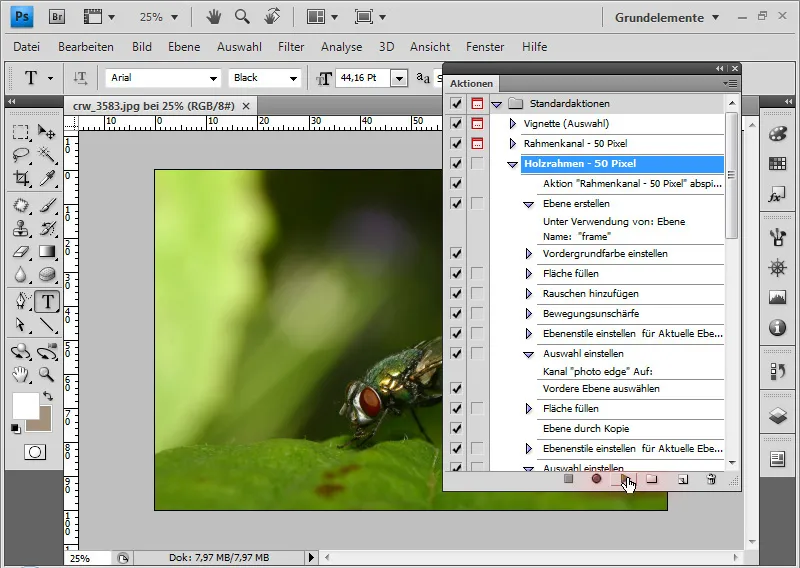Select the Magic Wand tool
The height and width of the screenshot is (568, 800).
coord(47,154)
